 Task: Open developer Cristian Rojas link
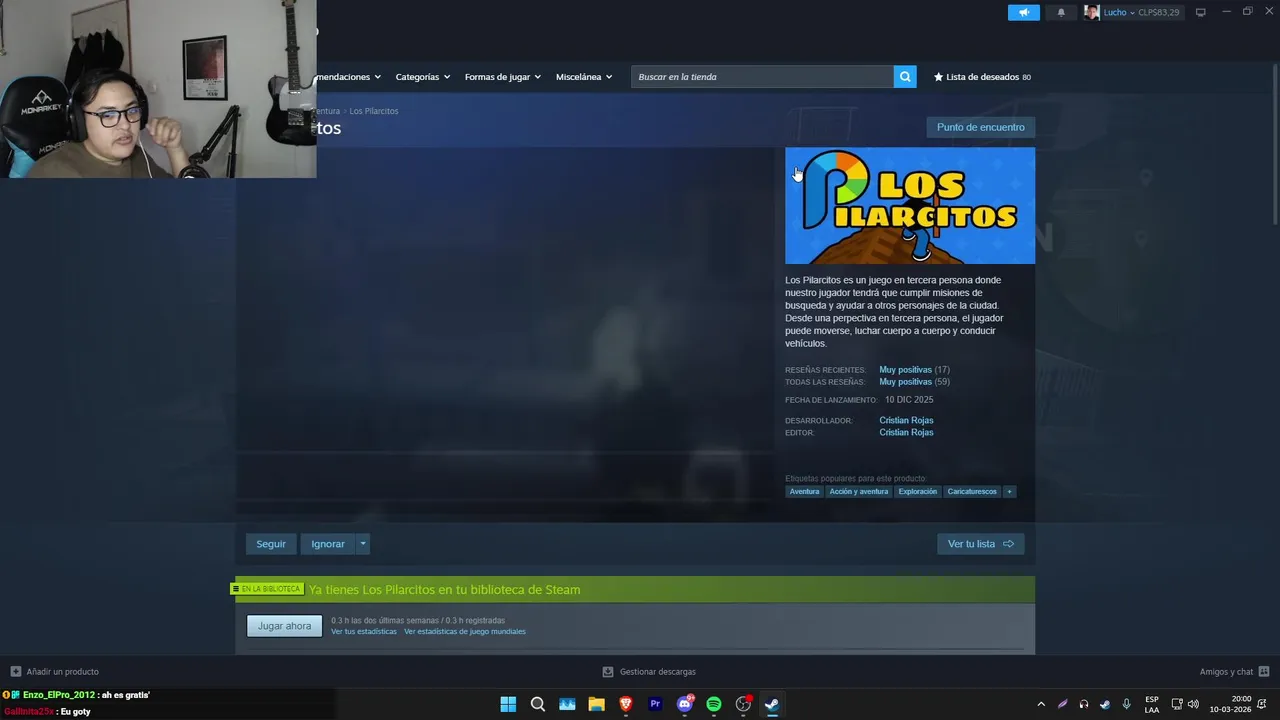click(906, 420)
